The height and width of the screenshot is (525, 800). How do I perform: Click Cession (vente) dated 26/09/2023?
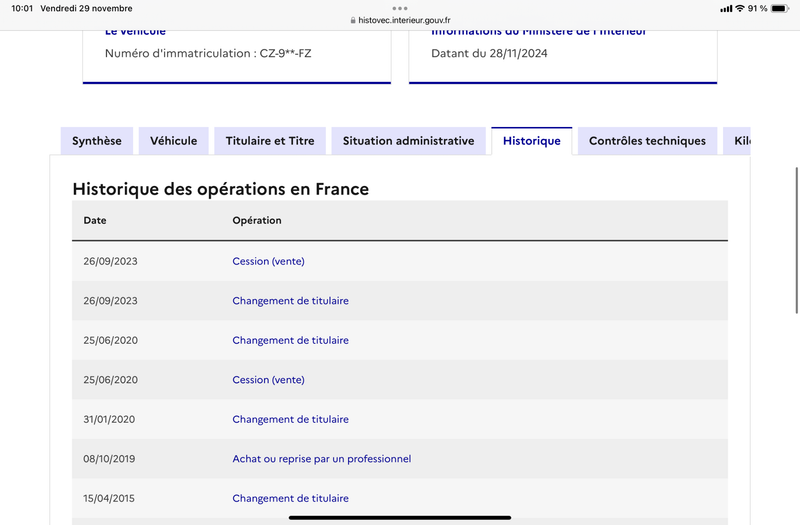(x=268, y=261)
